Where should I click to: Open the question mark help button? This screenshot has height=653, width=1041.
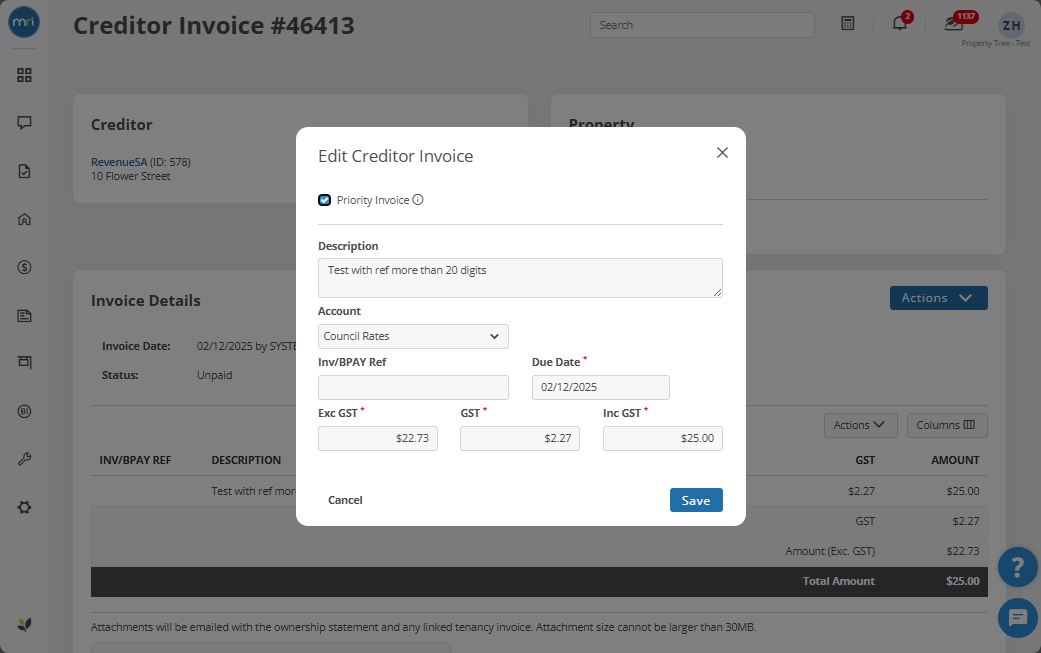tap(1018, 567)
